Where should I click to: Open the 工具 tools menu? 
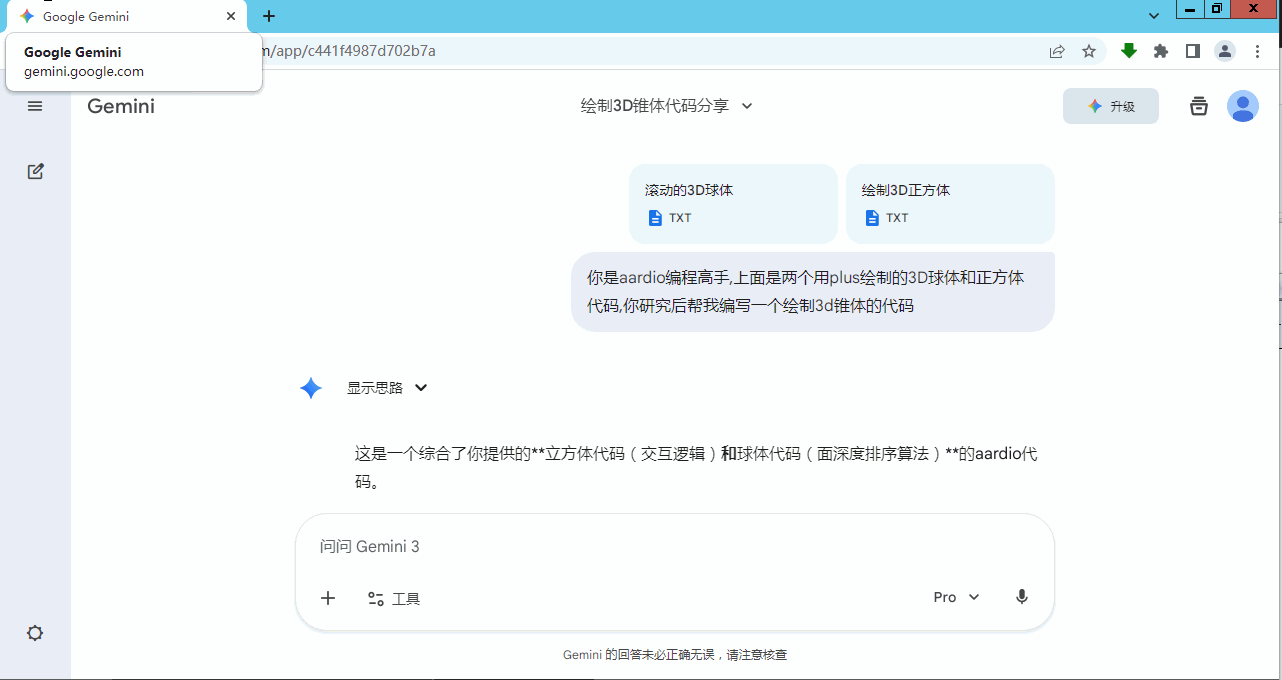(x=394, y=599)
